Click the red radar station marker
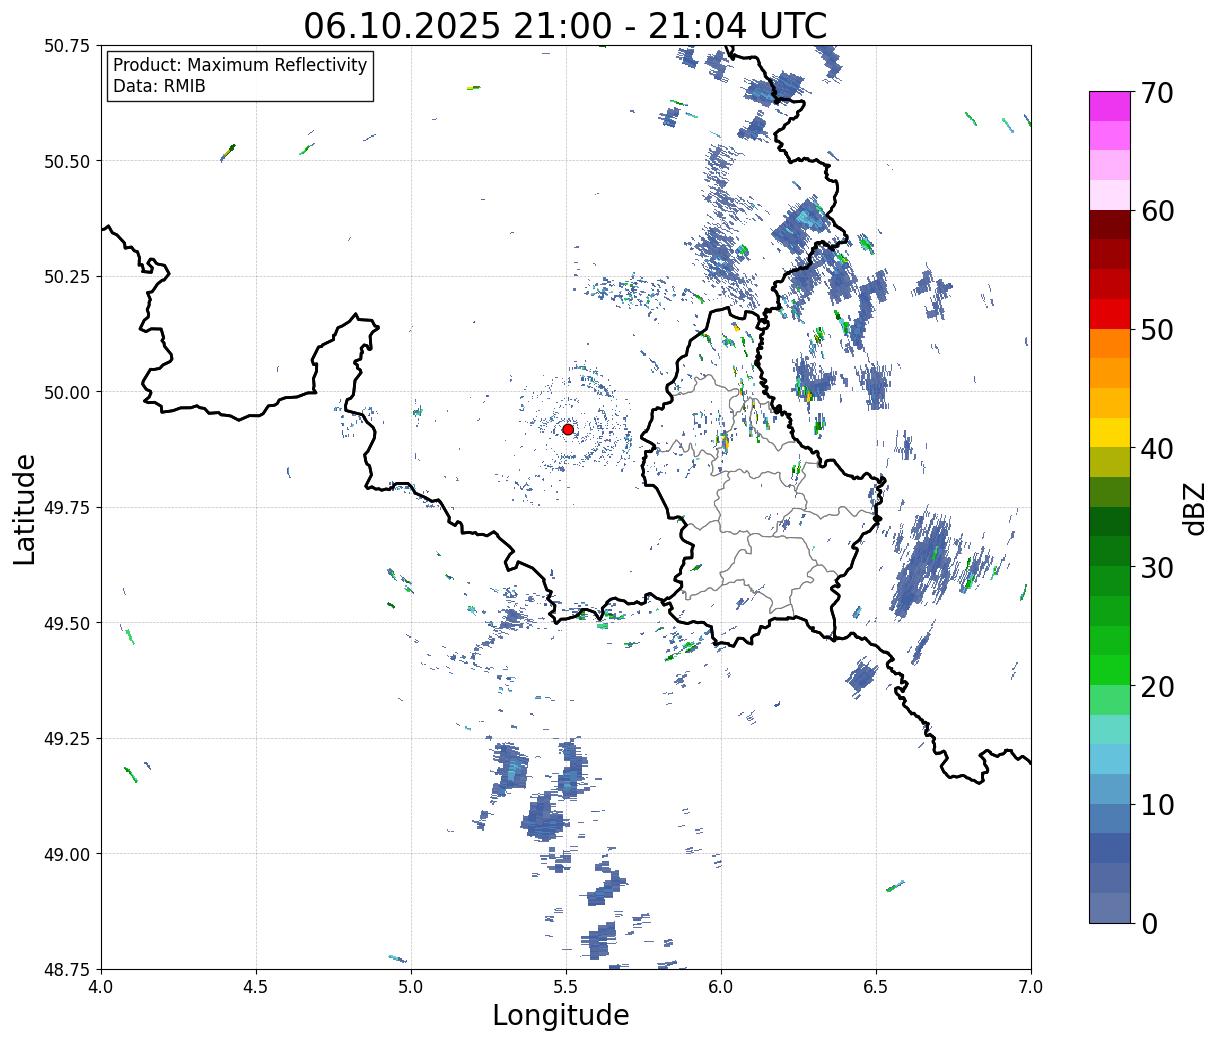The height and width of the screenshot is (1040, 1219). pyautogui.click(x=568, y=429)
